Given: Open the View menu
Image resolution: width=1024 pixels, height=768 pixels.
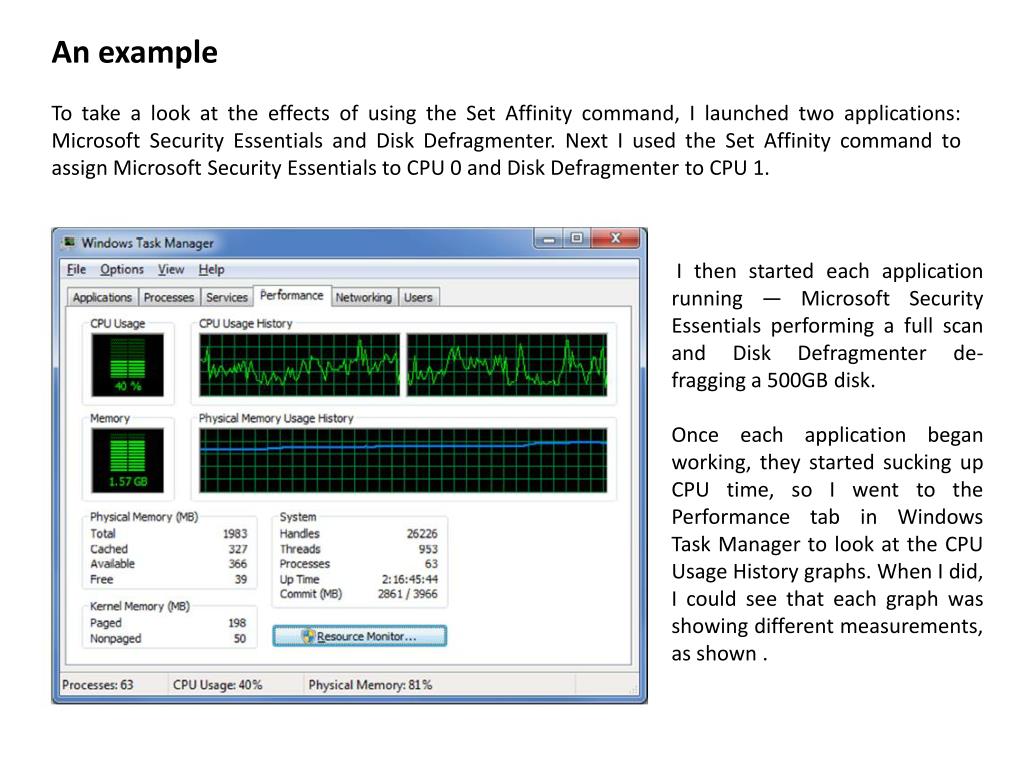Looking at the screenshot, I should tap(170, 269).
